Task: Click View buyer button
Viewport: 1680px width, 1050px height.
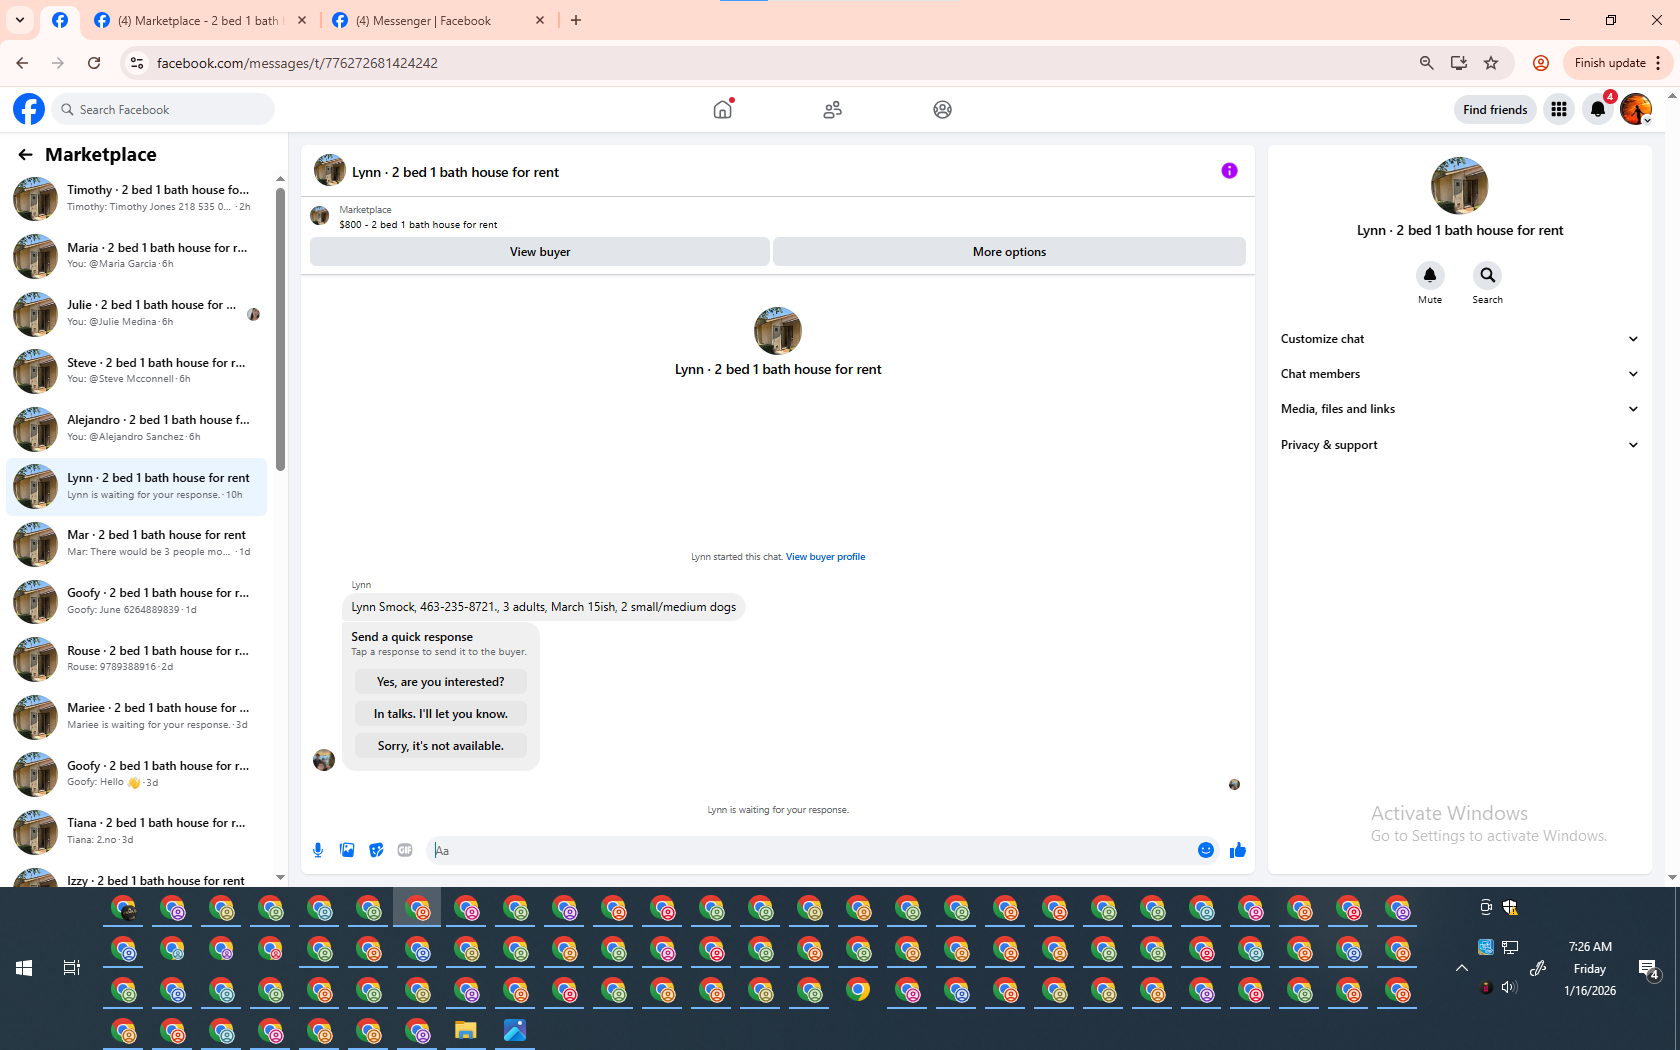Action: pos(540,252)
